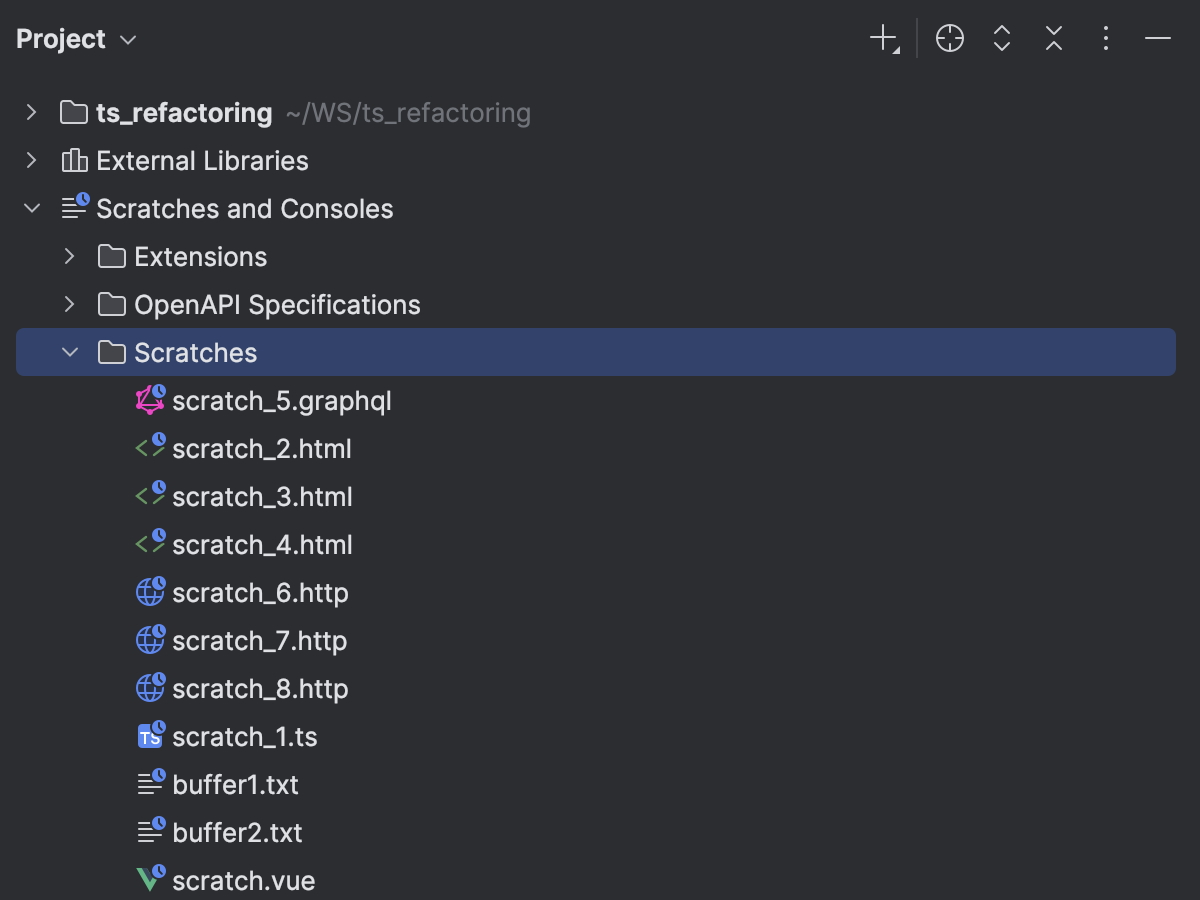The height and width of the screenshot is (900, 1200).
Task: Expand the OpenAPI Specifications folder
Action: (69, 305)
